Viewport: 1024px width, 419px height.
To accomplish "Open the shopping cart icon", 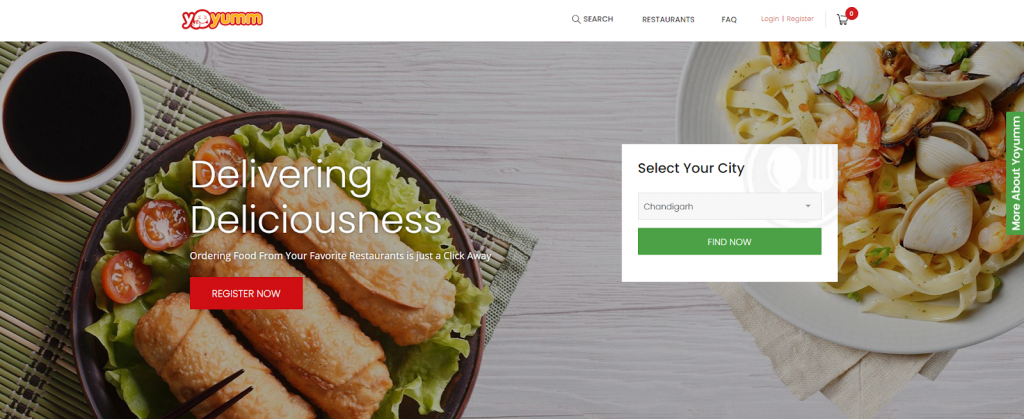I will [x=842, y=20].
